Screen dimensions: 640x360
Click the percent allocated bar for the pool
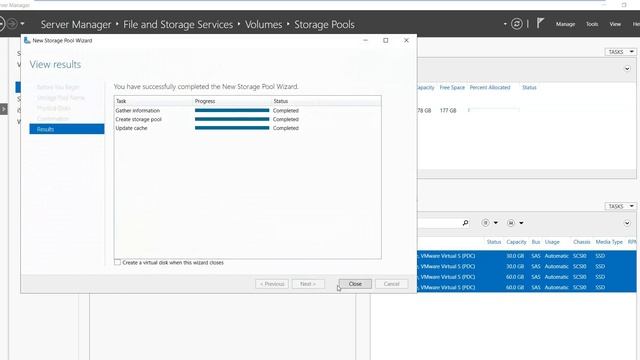tap(494, 110)
